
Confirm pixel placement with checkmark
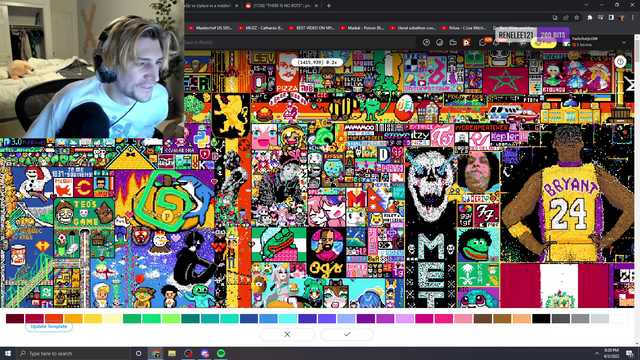coord(347,334)
